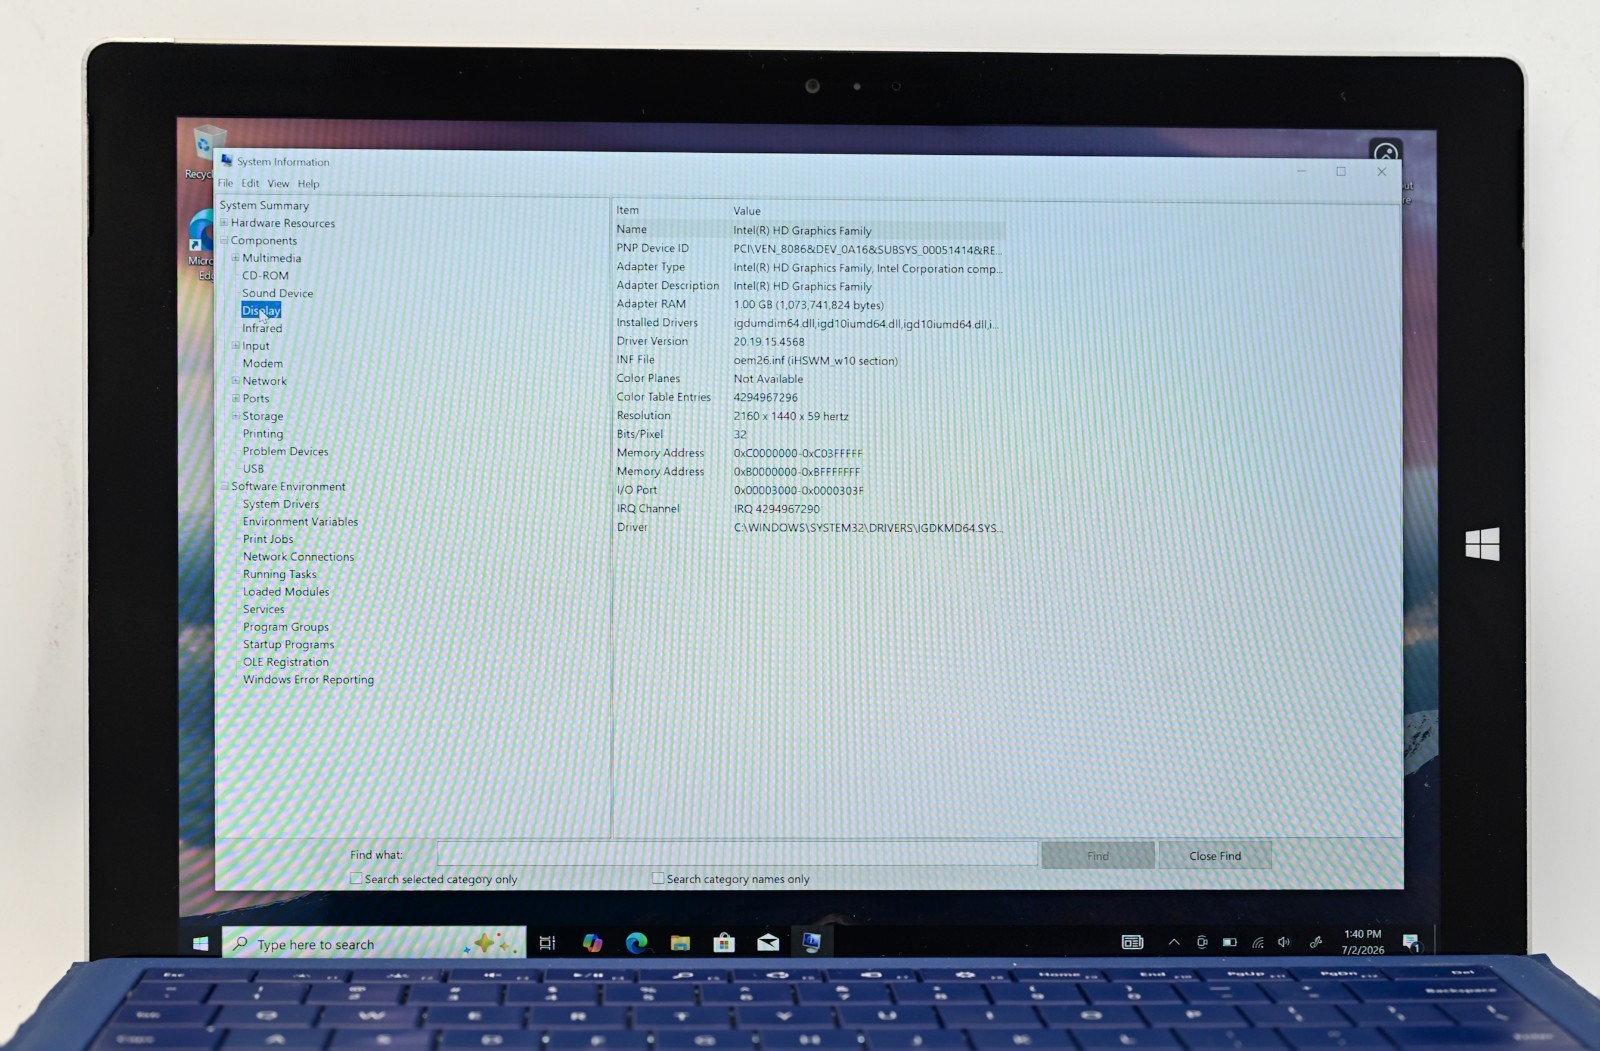This screenshot has height=1051, width=1600.
Task: Open the Wi-Fi network tray icon
Action: [1258, 942]
